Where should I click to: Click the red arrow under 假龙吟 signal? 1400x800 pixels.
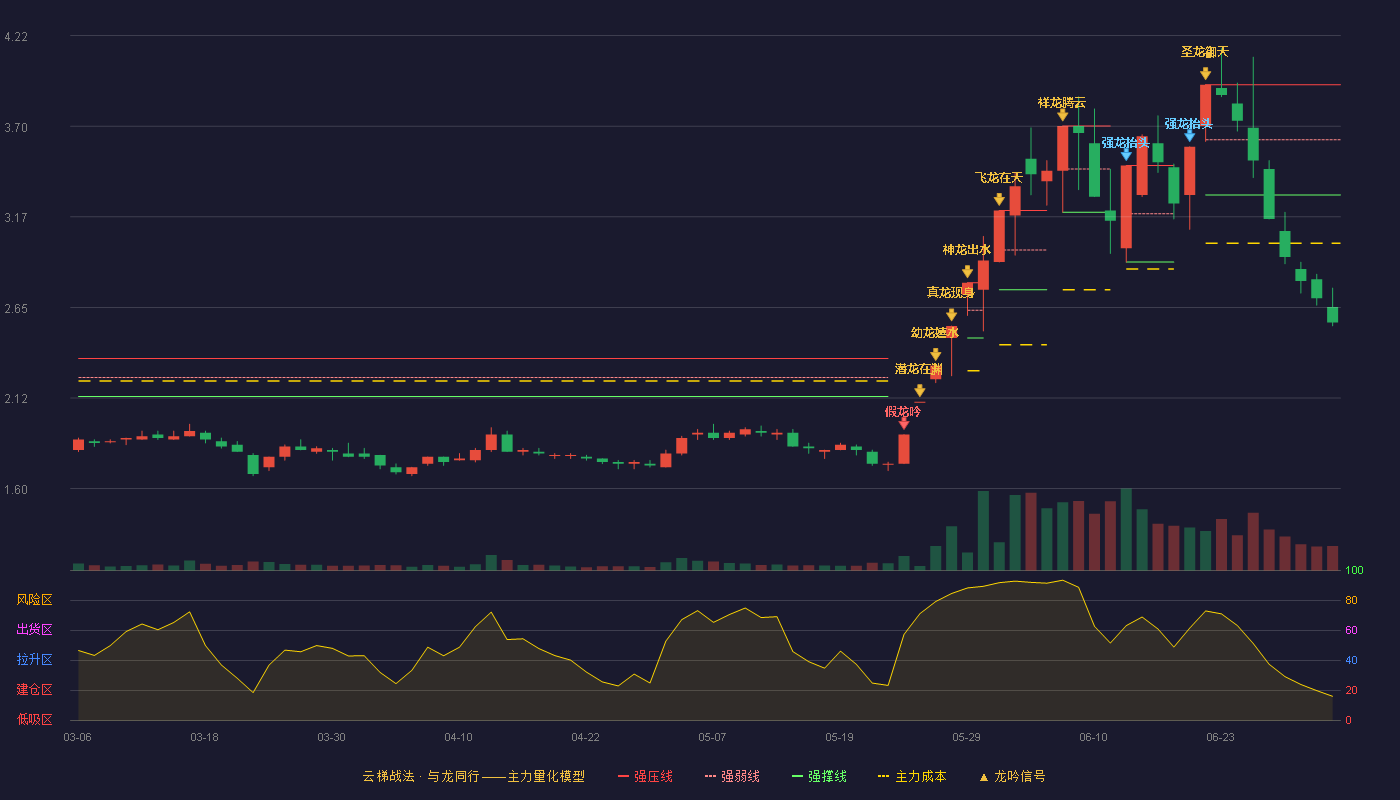coord(904,424)
